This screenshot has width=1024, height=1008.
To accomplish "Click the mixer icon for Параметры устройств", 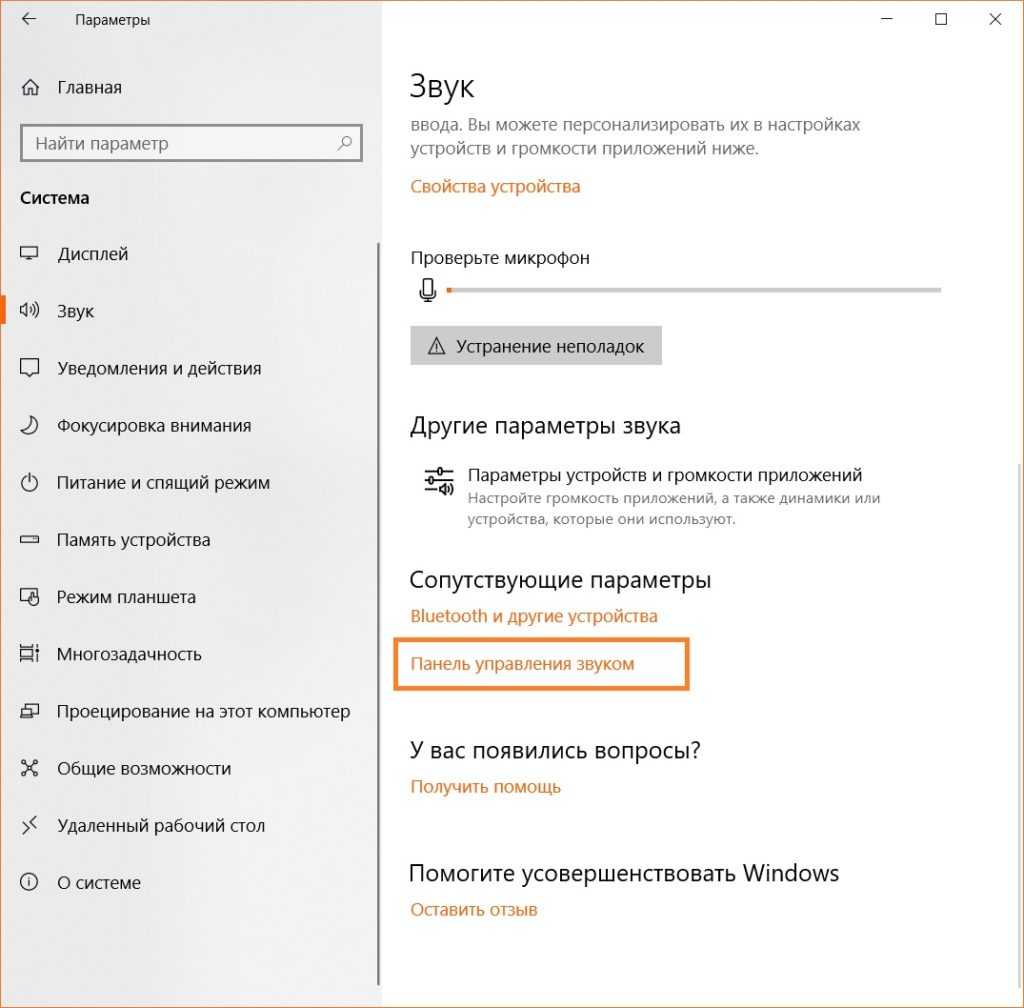I will pos(439,482).
